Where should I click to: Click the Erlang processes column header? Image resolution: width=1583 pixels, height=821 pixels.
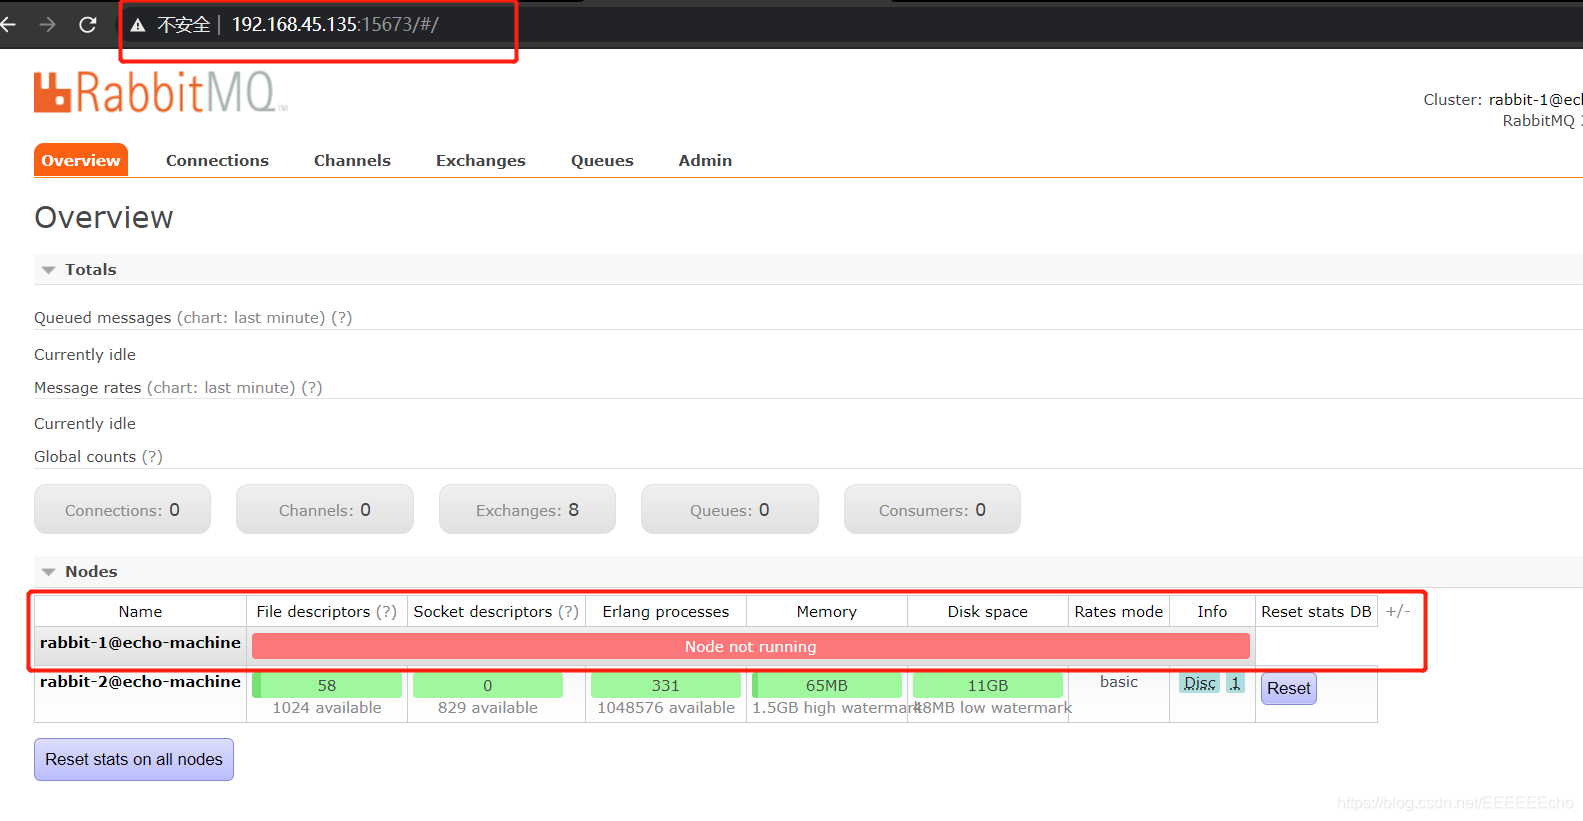(666, 611)
